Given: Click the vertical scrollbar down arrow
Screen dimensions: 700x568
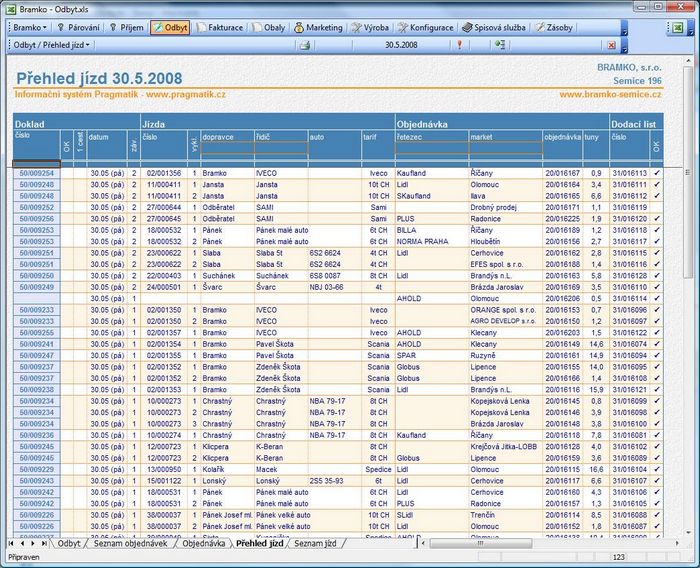Looking at the screenshot, I should pos(688,533).
